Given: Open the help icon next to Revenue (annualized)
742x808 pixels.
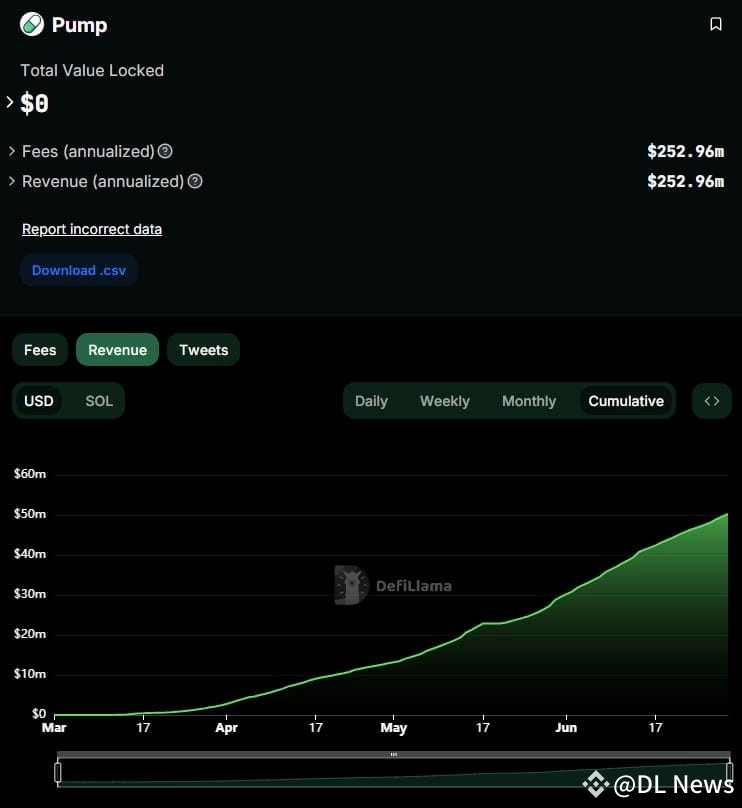Looking at the screenshot, I should 195,181.
